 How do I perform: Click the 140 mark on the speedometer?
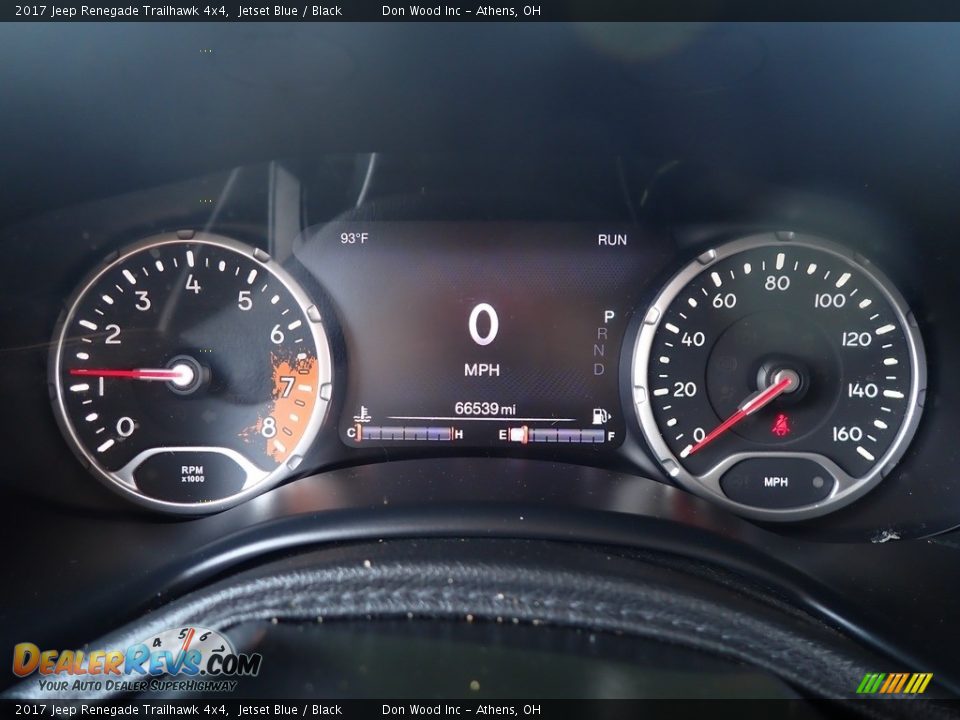point(863,390)
